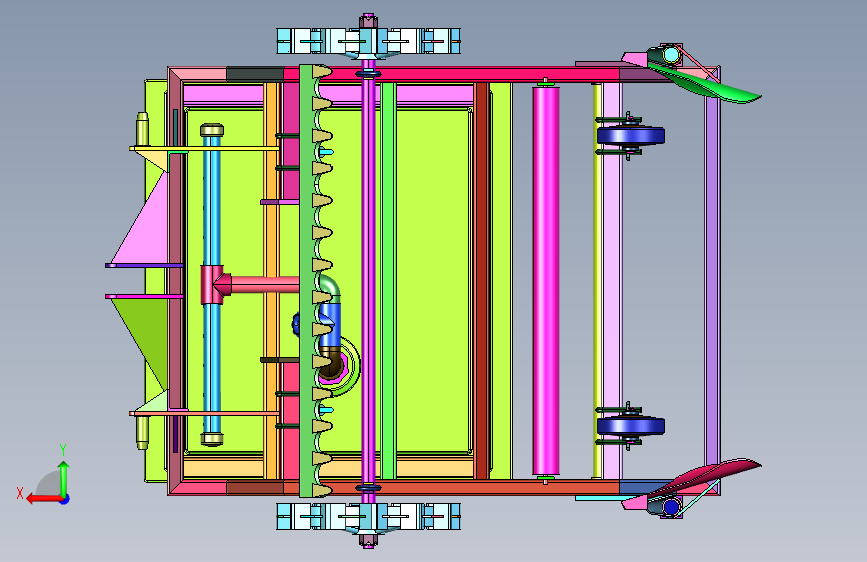The width and height of the screenshot is (867, 562).
Task: Click the "Y" label above the triad
Action: 63,450
